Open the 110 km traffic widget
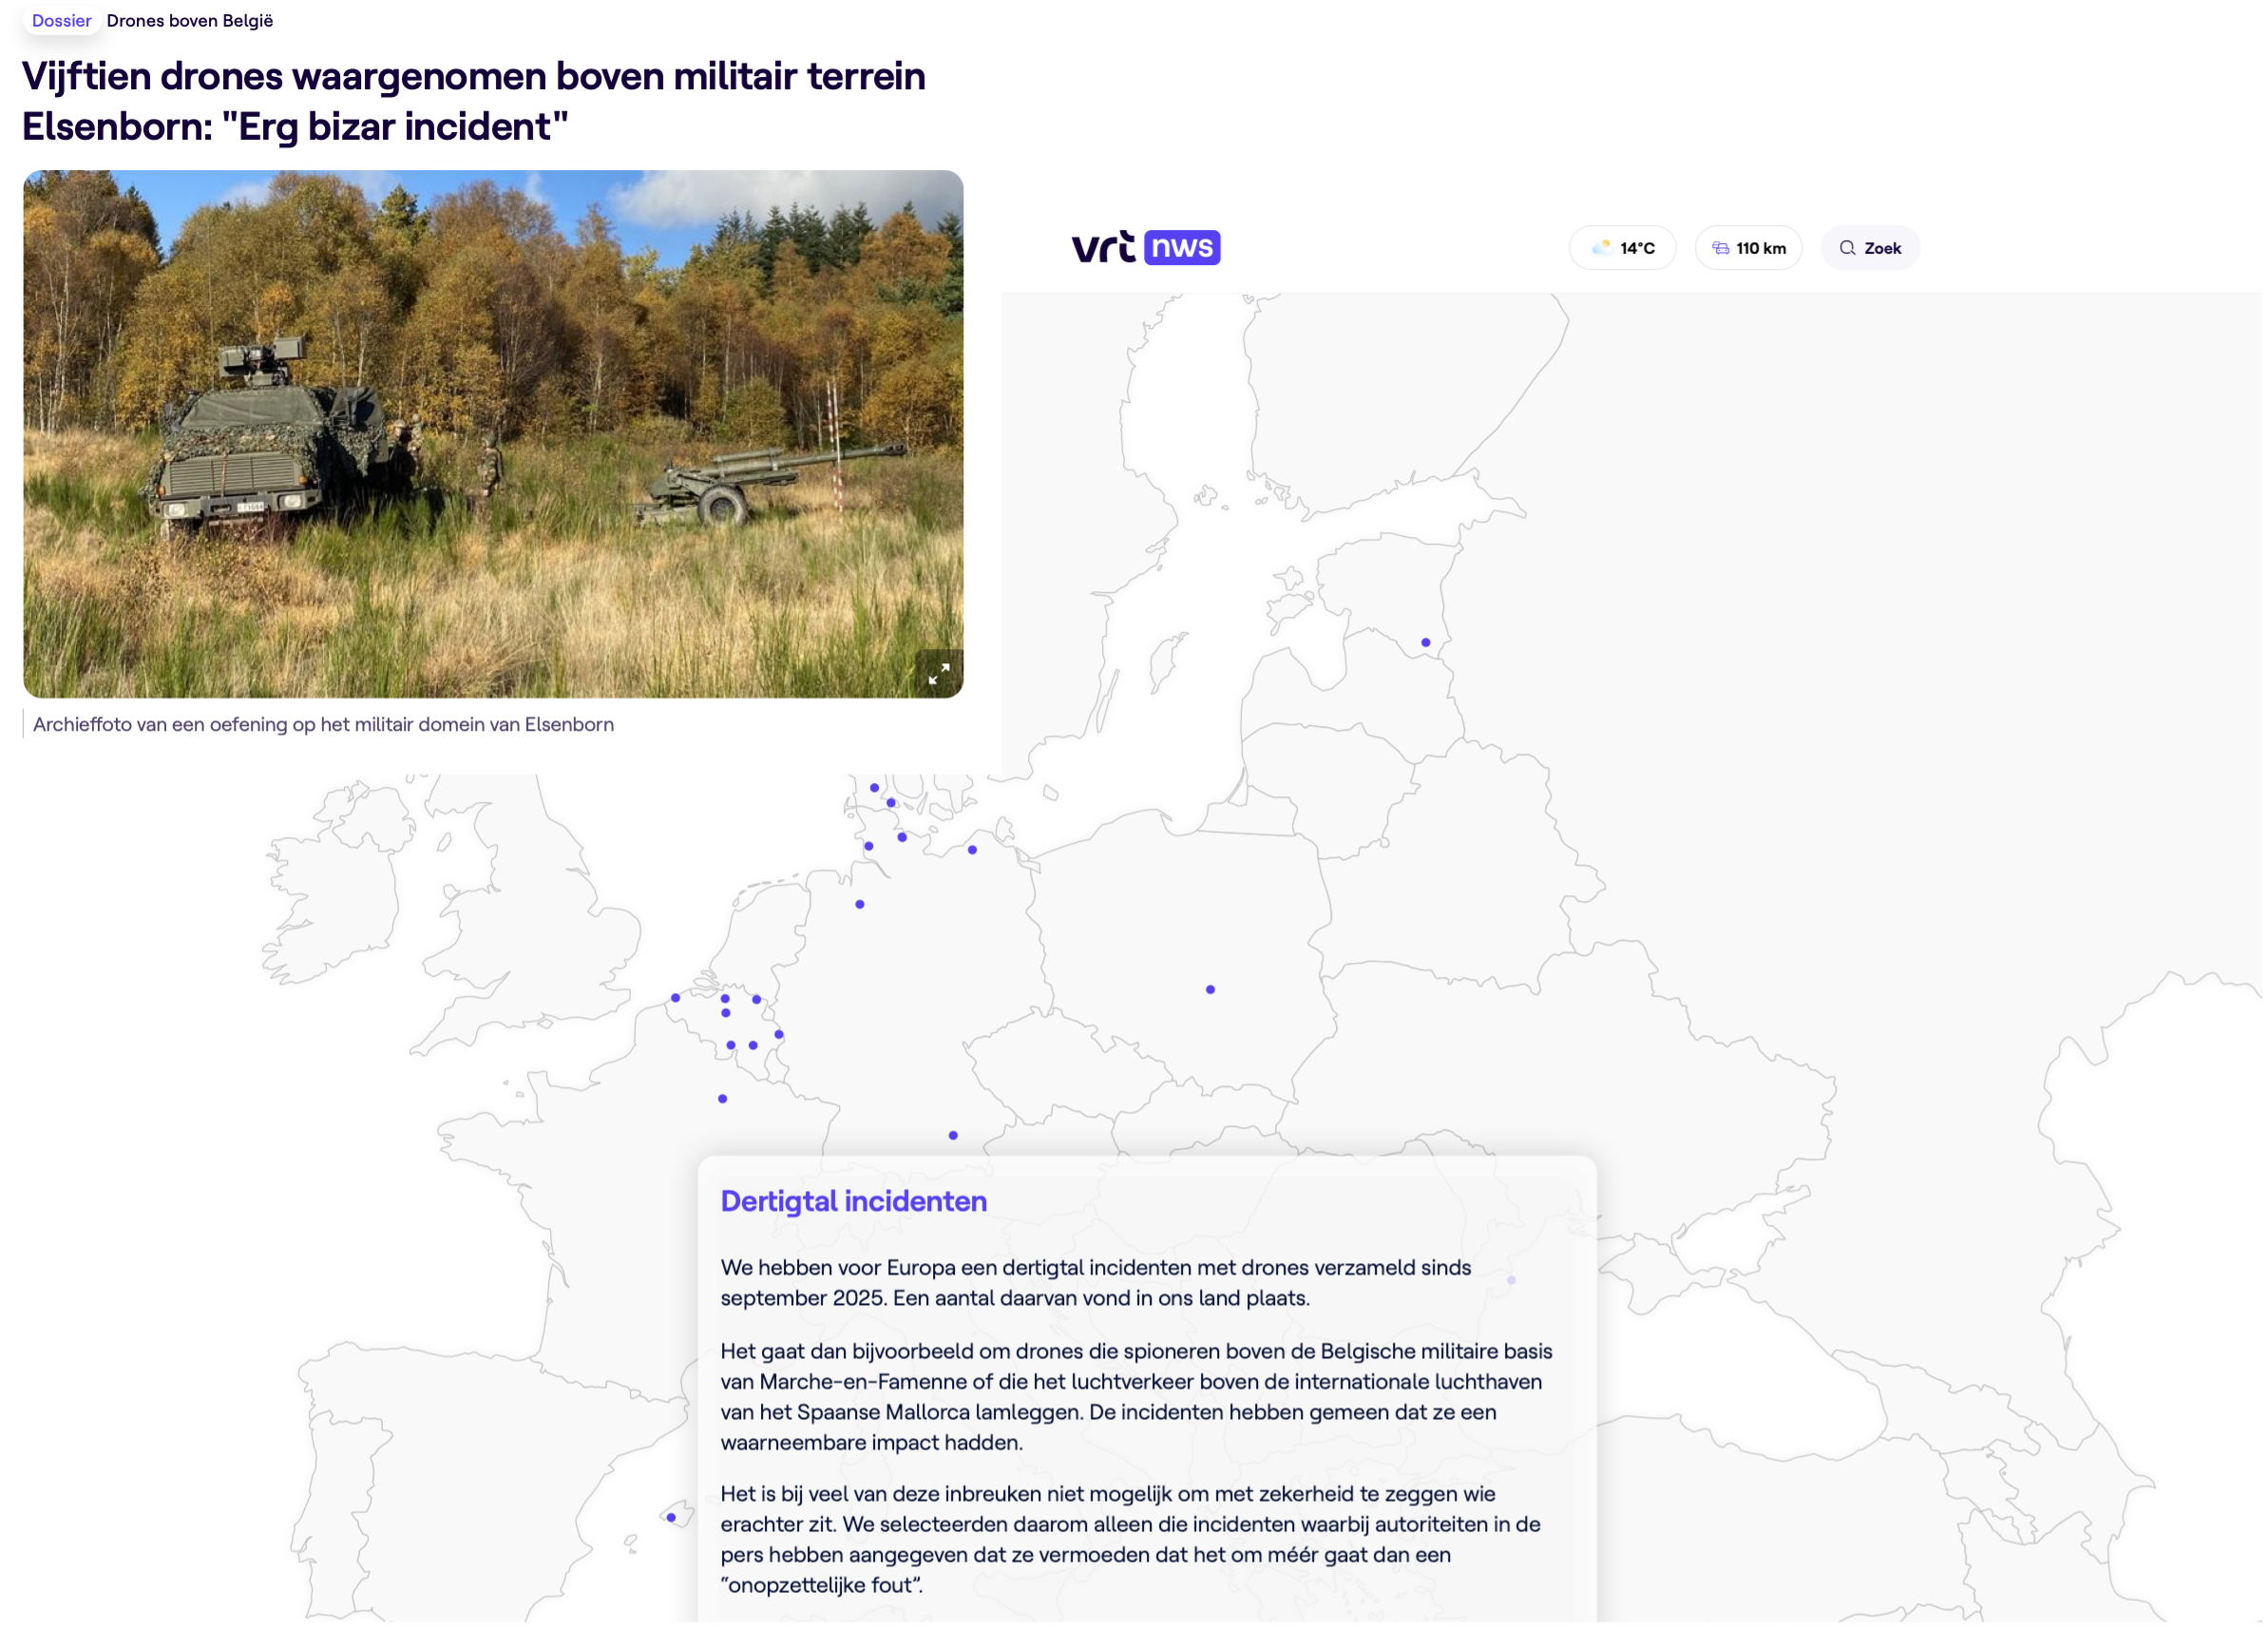The width and height of the screenshot is (2268, 1629). 1748,248
